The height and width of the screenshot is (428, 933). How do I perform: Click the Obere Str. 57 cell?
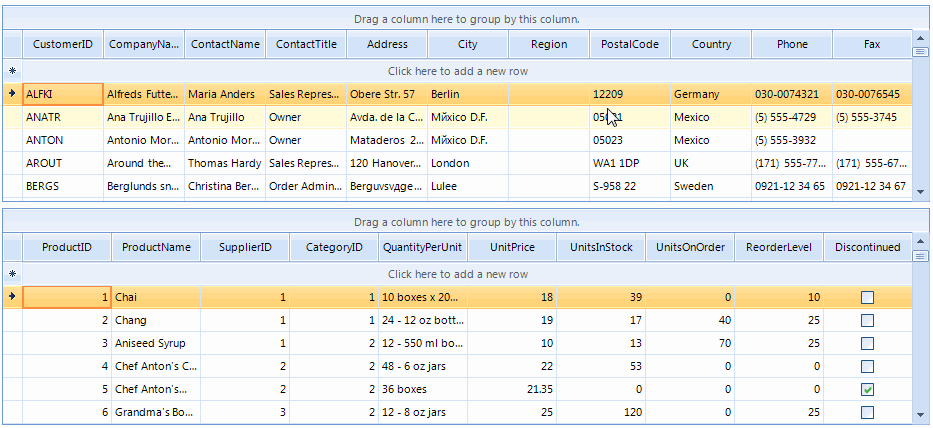click(x=387, y=94)
